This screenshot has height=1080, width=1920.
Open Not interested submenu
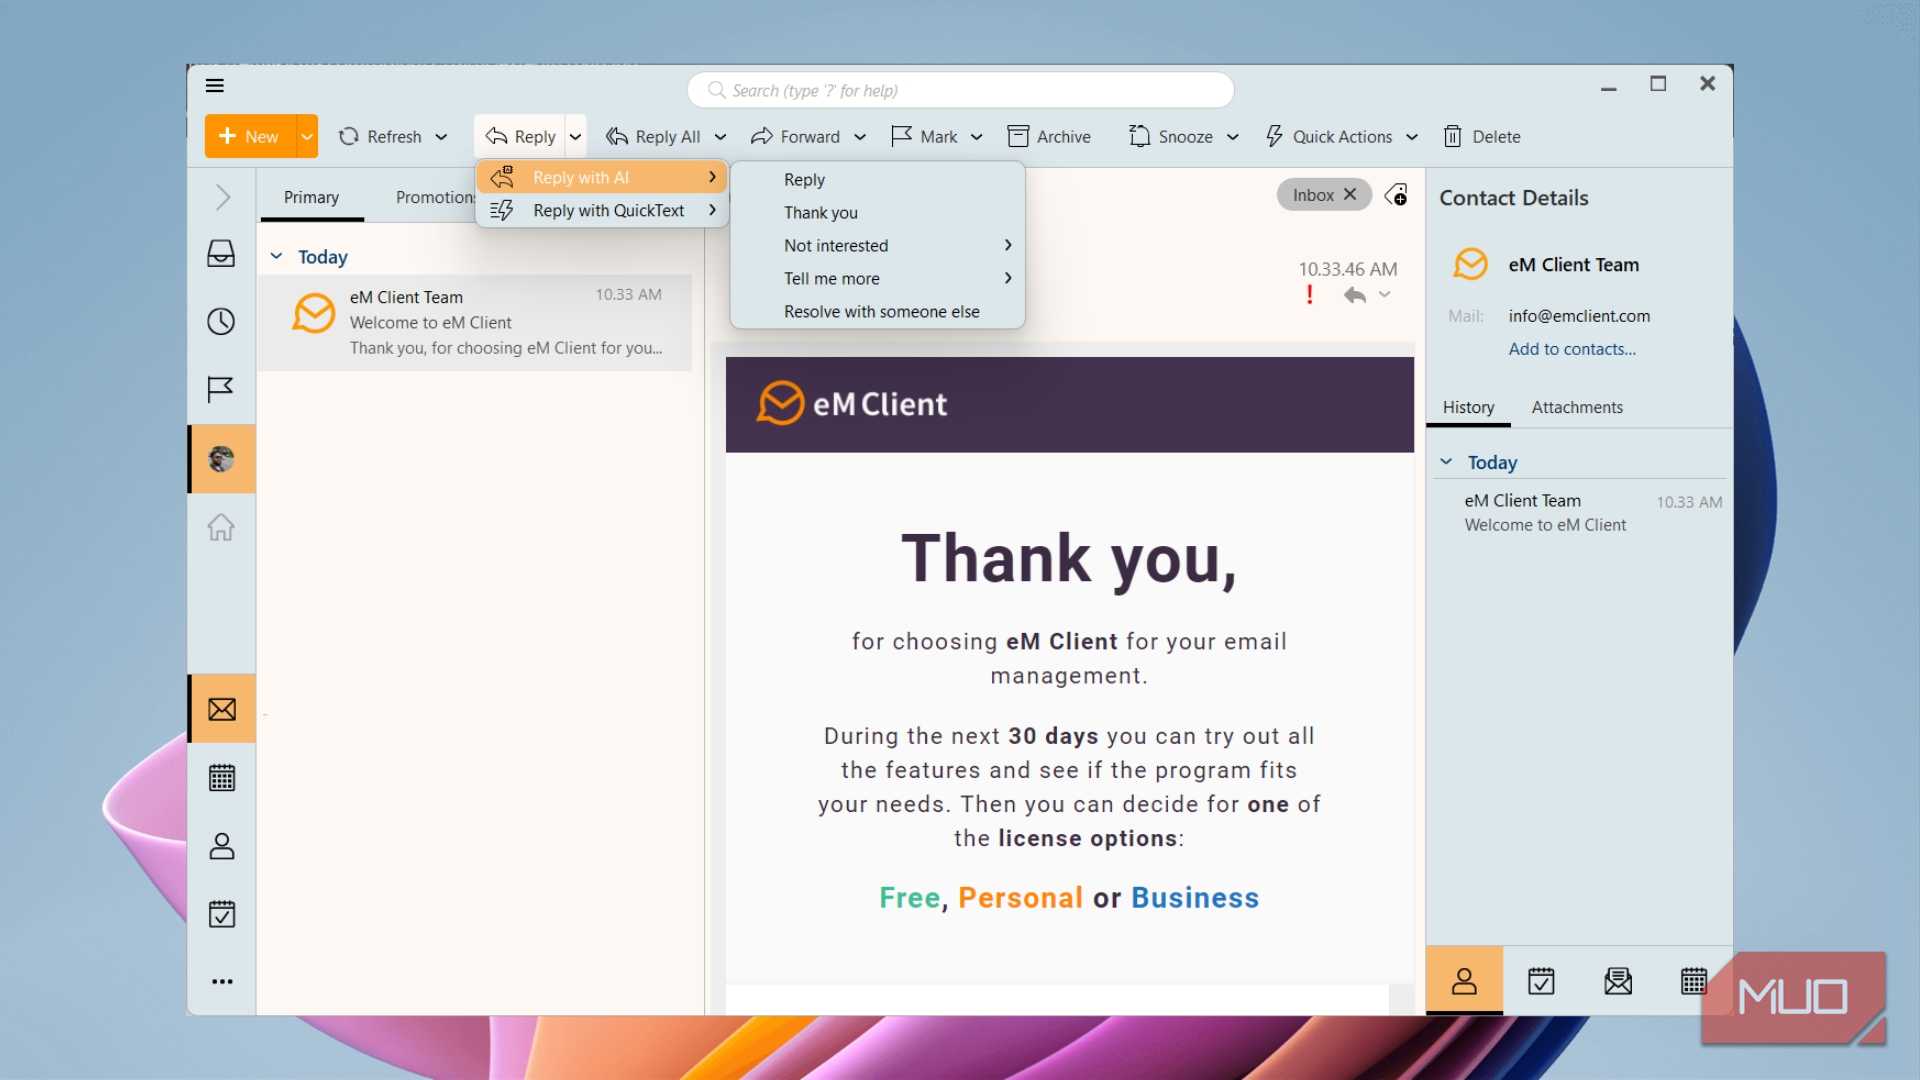coord(878,246)
